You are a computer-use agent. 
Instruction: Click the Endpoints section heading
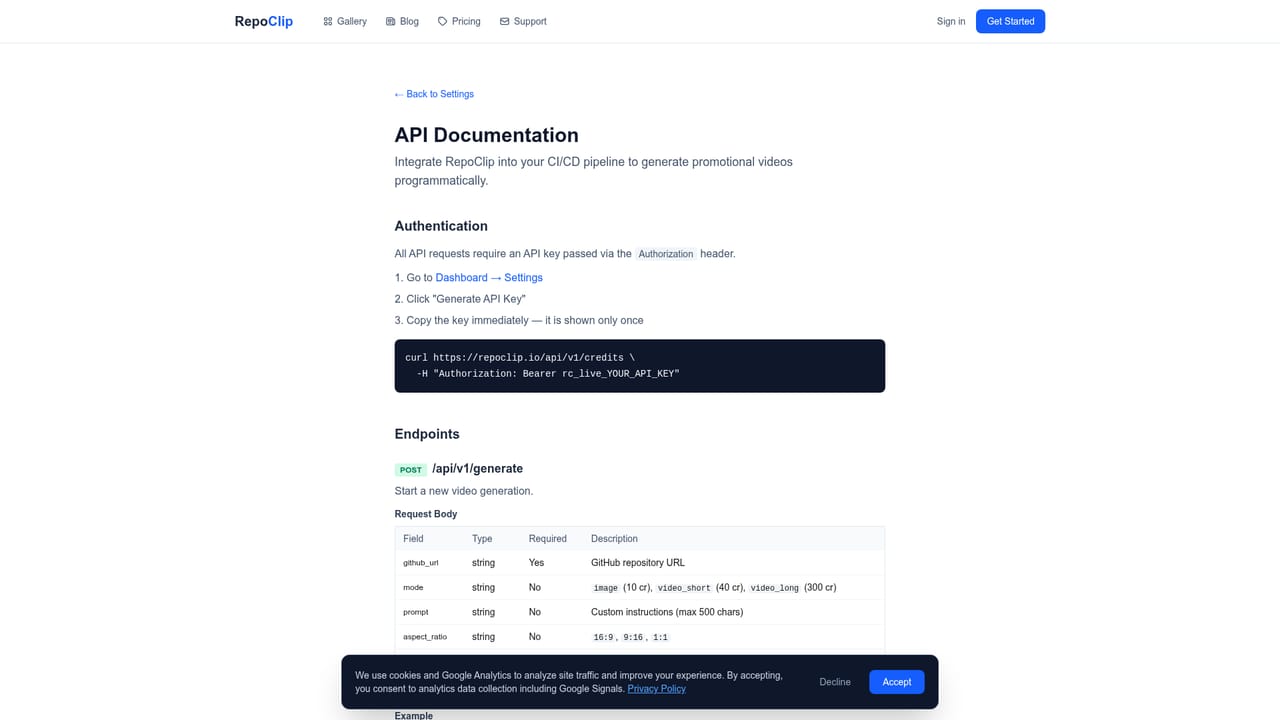tap(427, 434)
